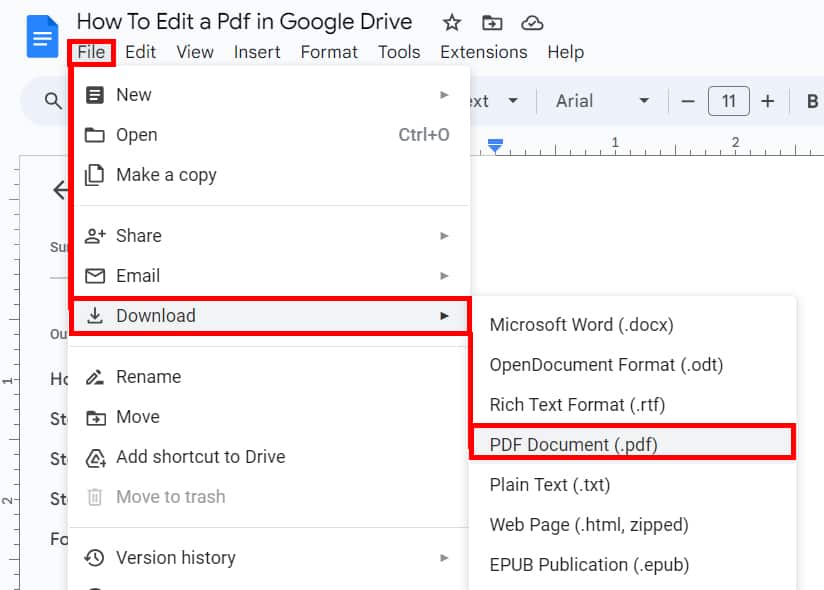Download as EPUB Publication (.epub)

(x=634, y=565)
